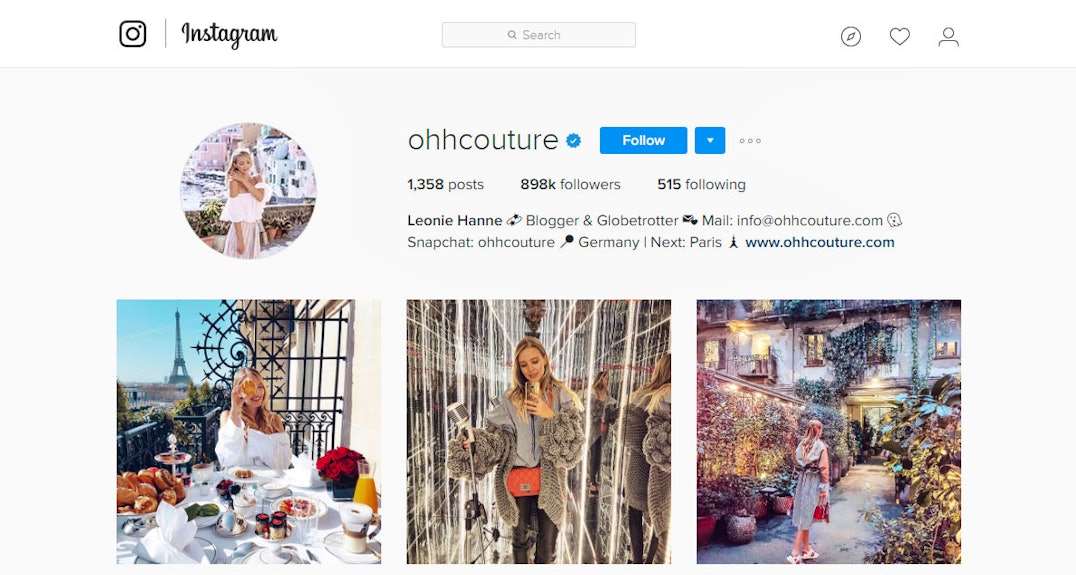The image size is (1076, 575).
Task: Open the mirror room selfie post
Action: click(x=539, y=432)
